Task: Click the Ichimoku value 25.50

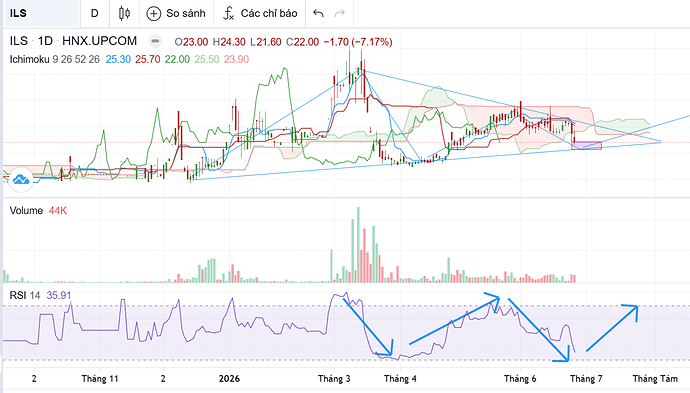Action: coord(206,59)
